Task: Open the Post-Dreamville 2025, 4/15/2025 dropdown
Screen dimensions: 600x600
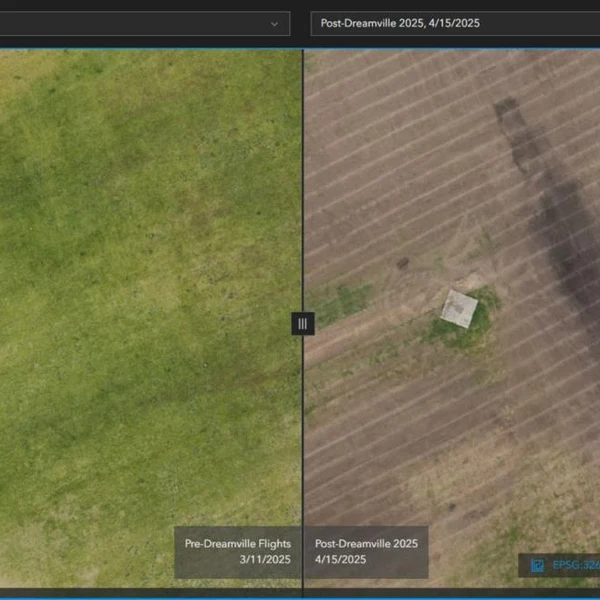Action: [x=455, y=23]
